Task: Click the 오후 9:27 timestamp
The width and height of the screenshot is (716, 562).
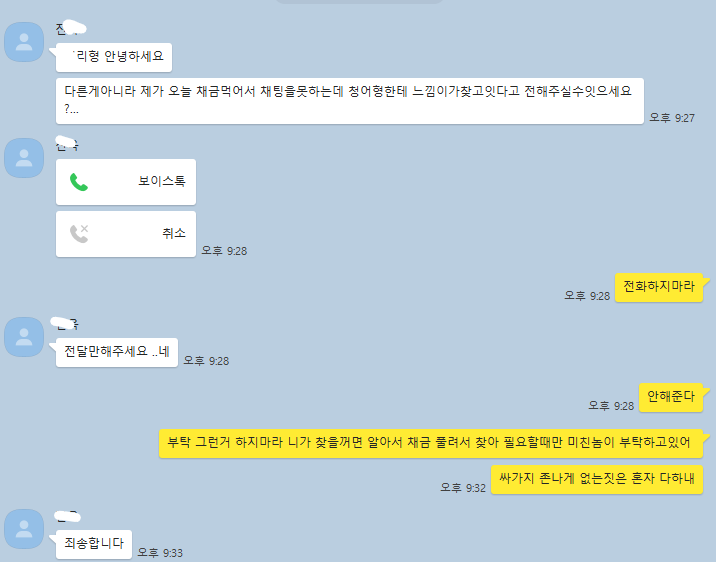Action: pyautogui.click(x=672, y=118)
